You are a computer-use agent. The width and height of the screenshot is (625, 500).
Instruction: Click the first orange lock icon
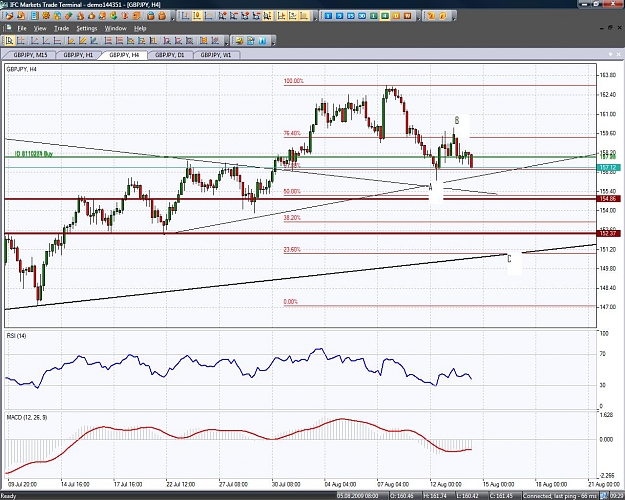(x=151, y=16)
